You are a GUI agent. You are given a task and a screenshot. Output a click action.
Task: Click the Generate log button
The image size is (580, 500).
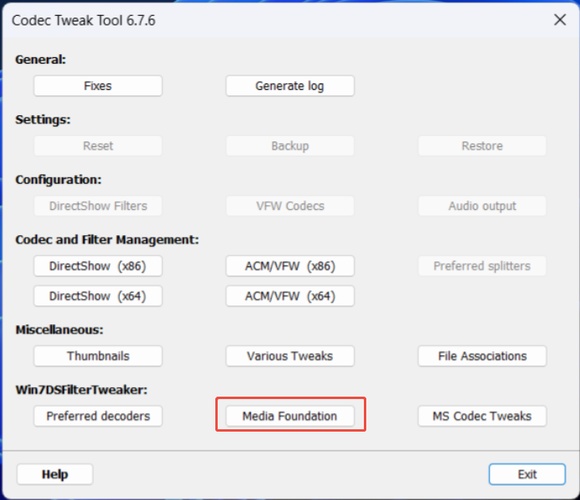[x=290, y=86]
